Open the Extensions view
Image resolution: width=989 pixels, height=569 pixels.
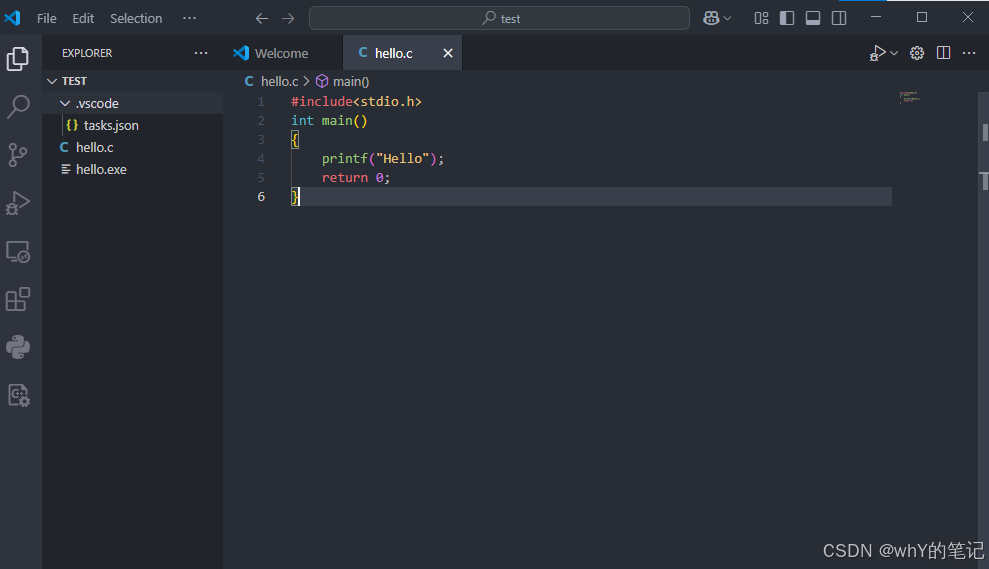(x=18, y=299)
